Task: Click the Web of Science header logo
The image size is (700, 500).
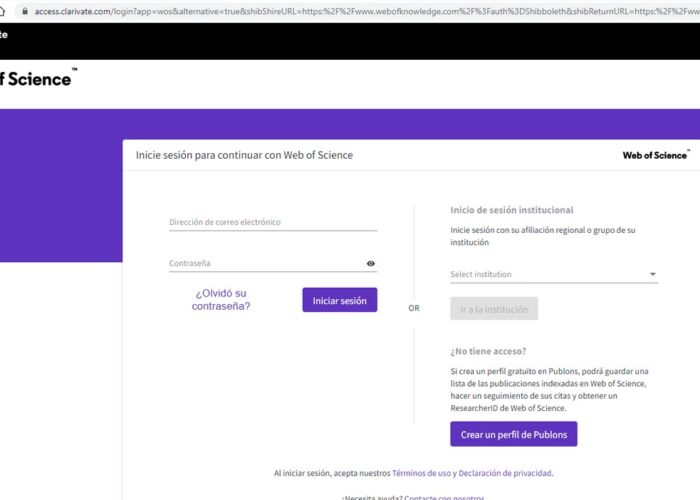Action: 38,79
